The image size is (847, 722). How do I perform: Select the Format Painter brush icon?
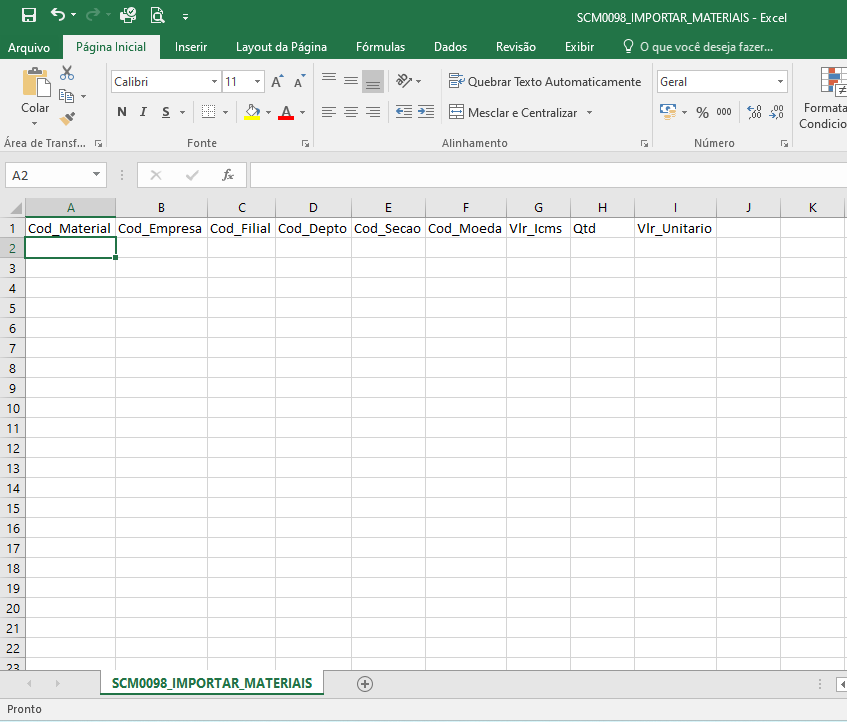(x=68, y=118)
